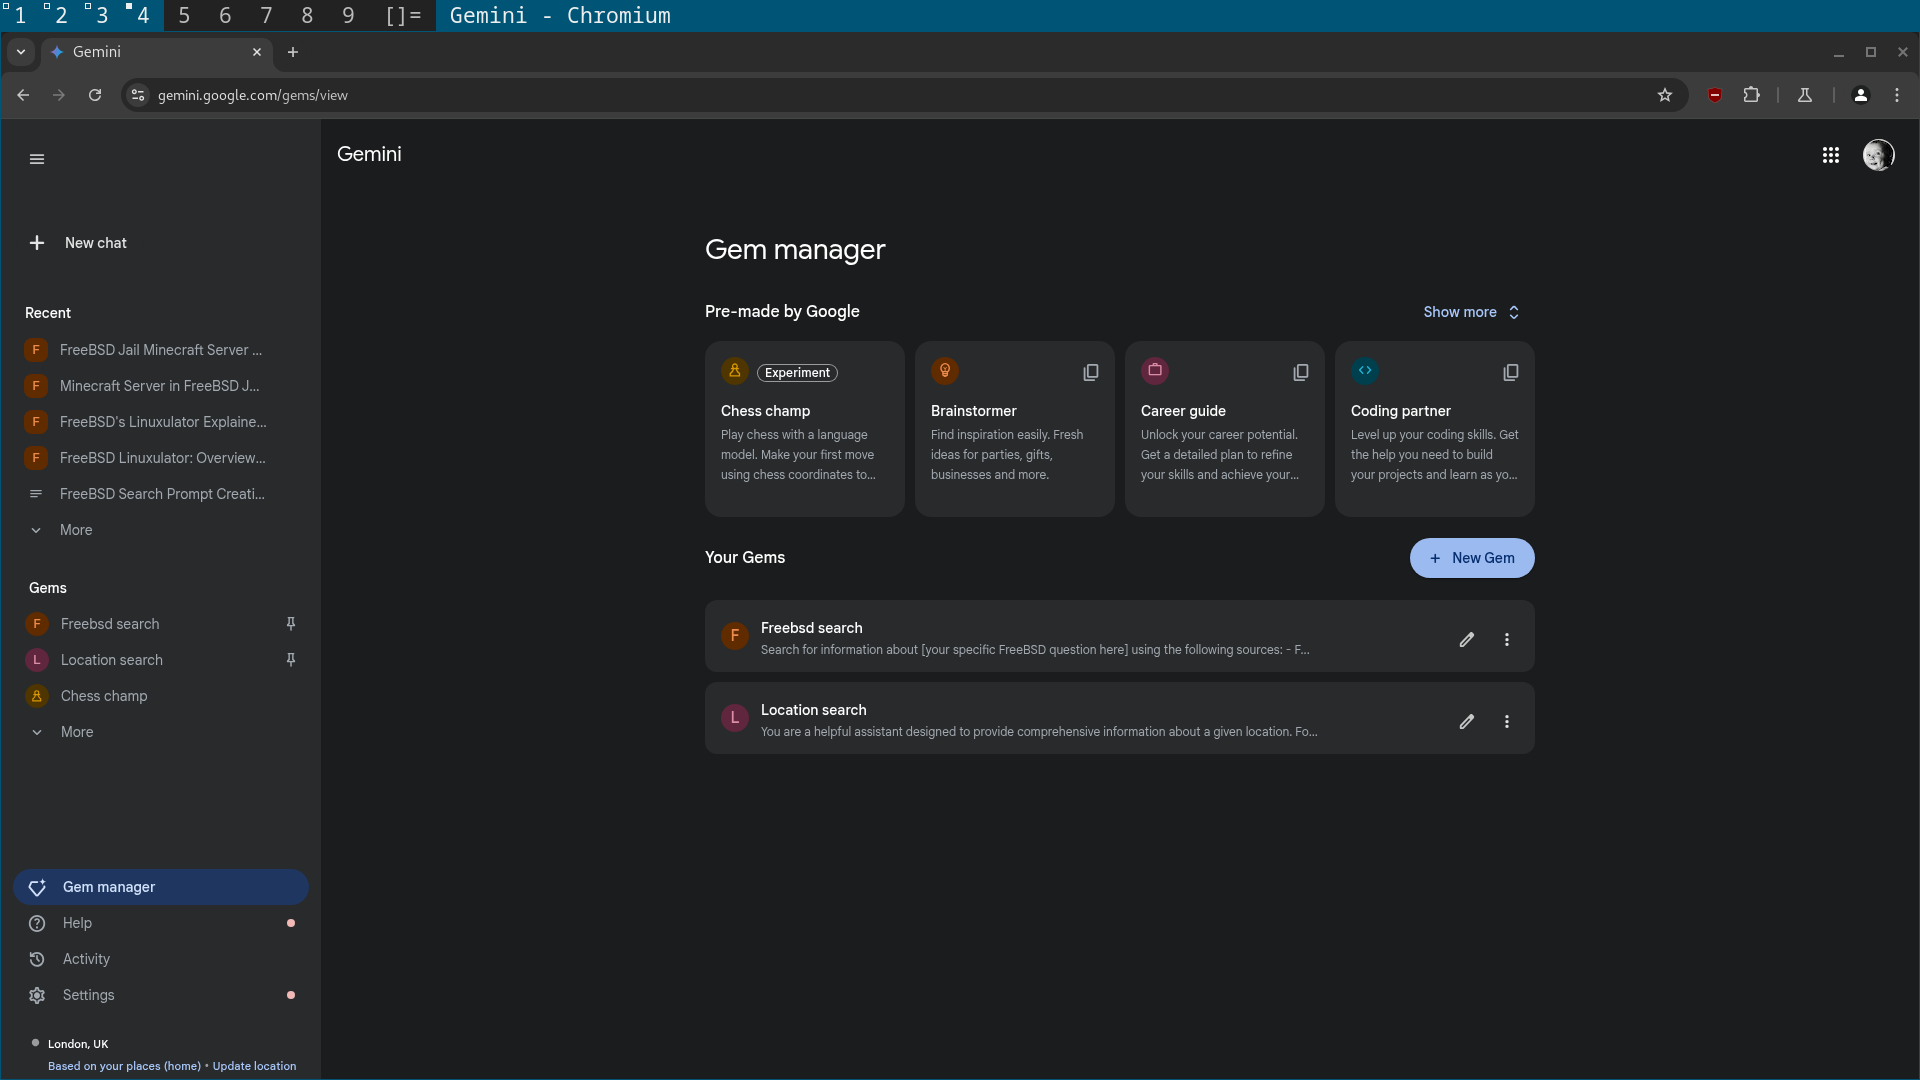The height and width of the screenshot is (1080, 1920).
Task: Start a New chat
Action: point(95,243)
